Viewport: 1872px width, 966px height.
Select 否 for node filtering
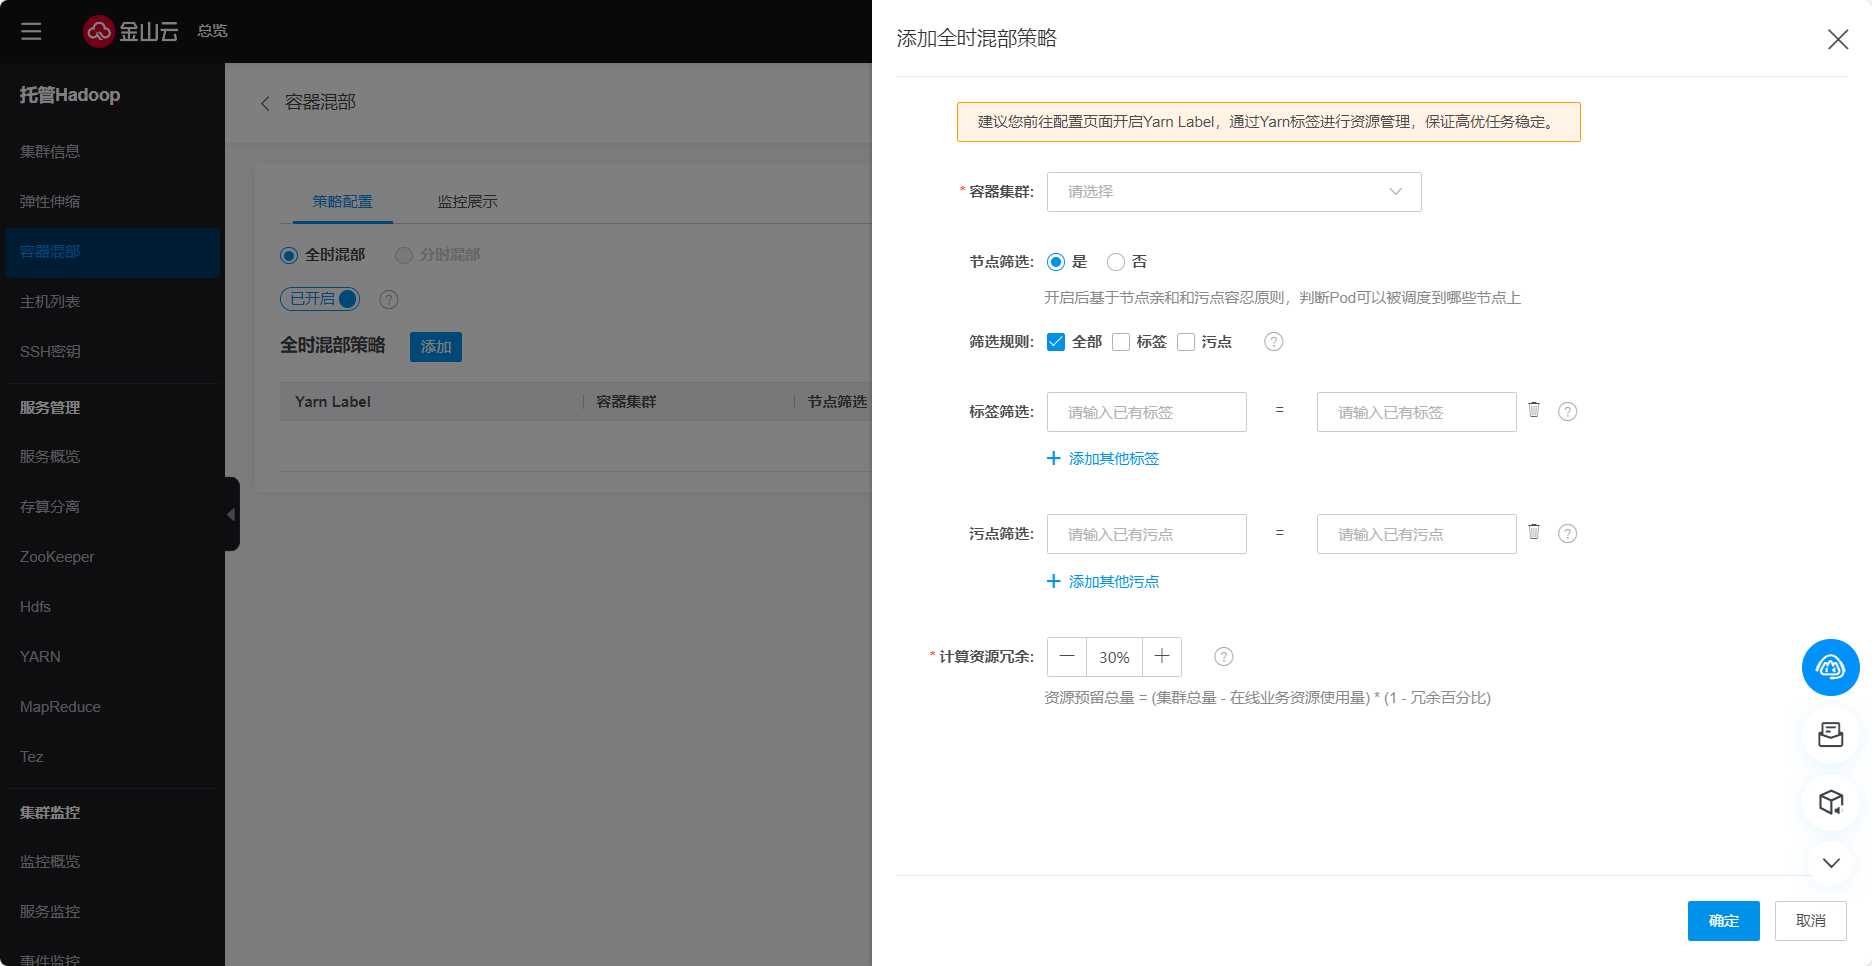coord(1116,262)
